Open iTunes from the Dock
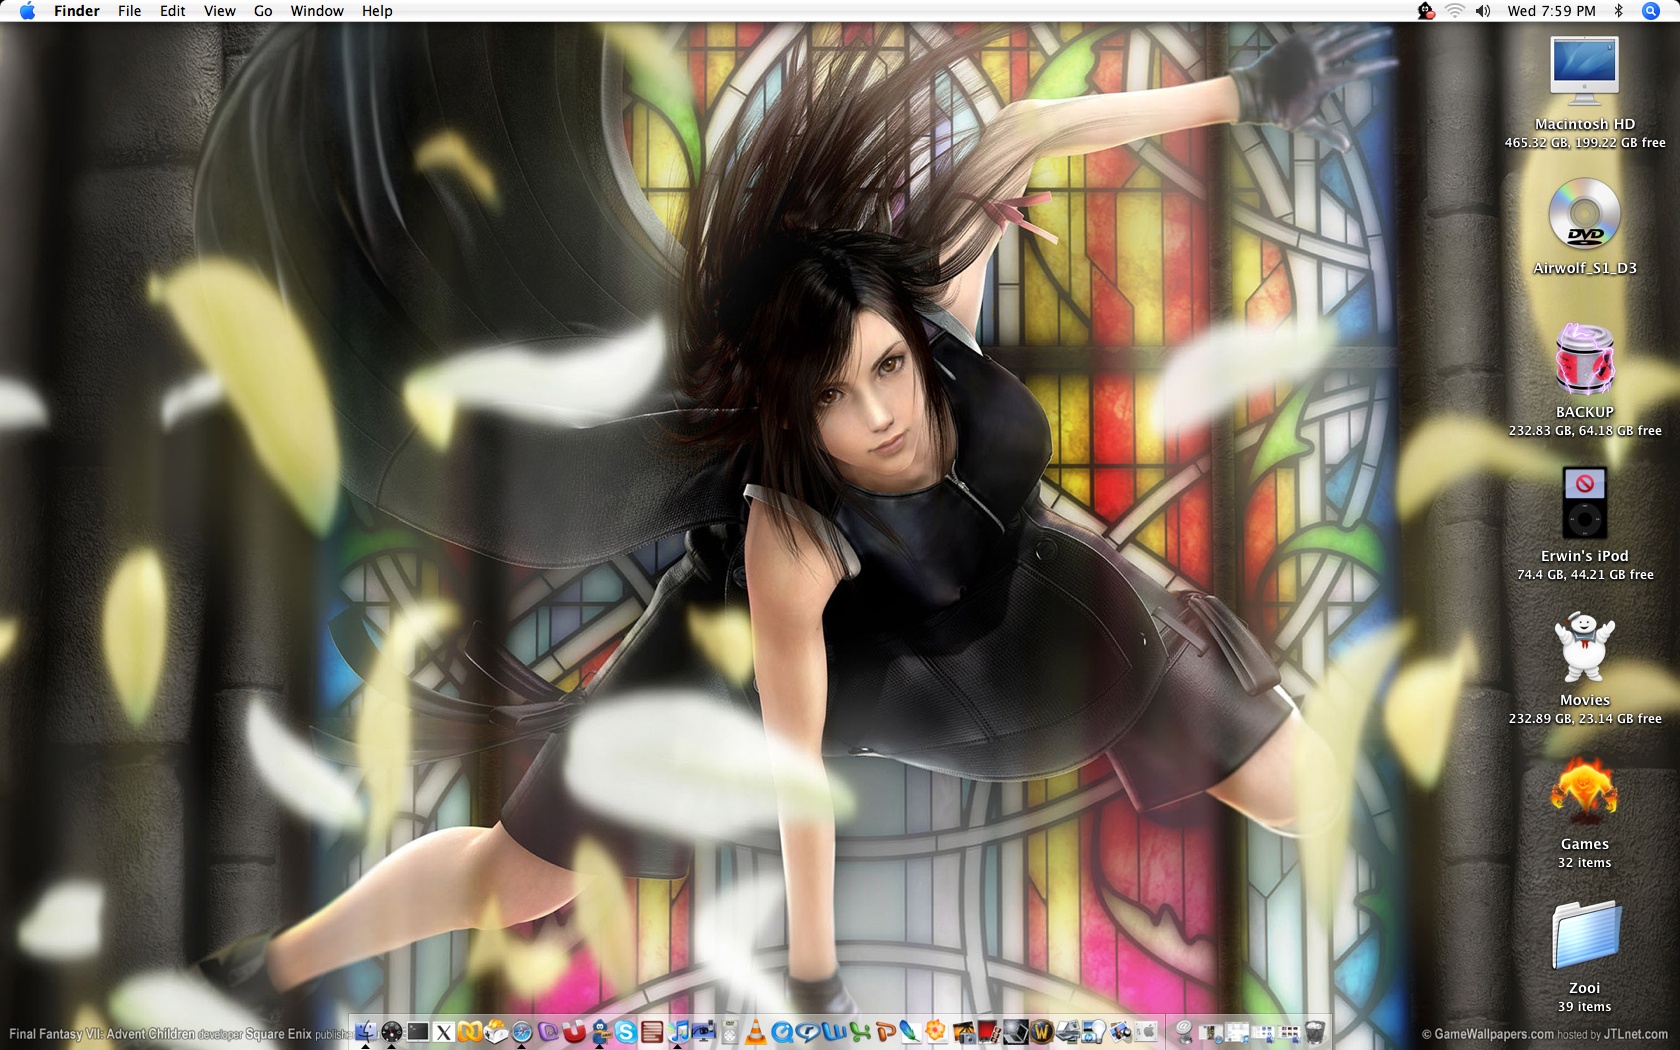Image resolution: width=1680 pixels, height=1050 pixels. 678,1031
